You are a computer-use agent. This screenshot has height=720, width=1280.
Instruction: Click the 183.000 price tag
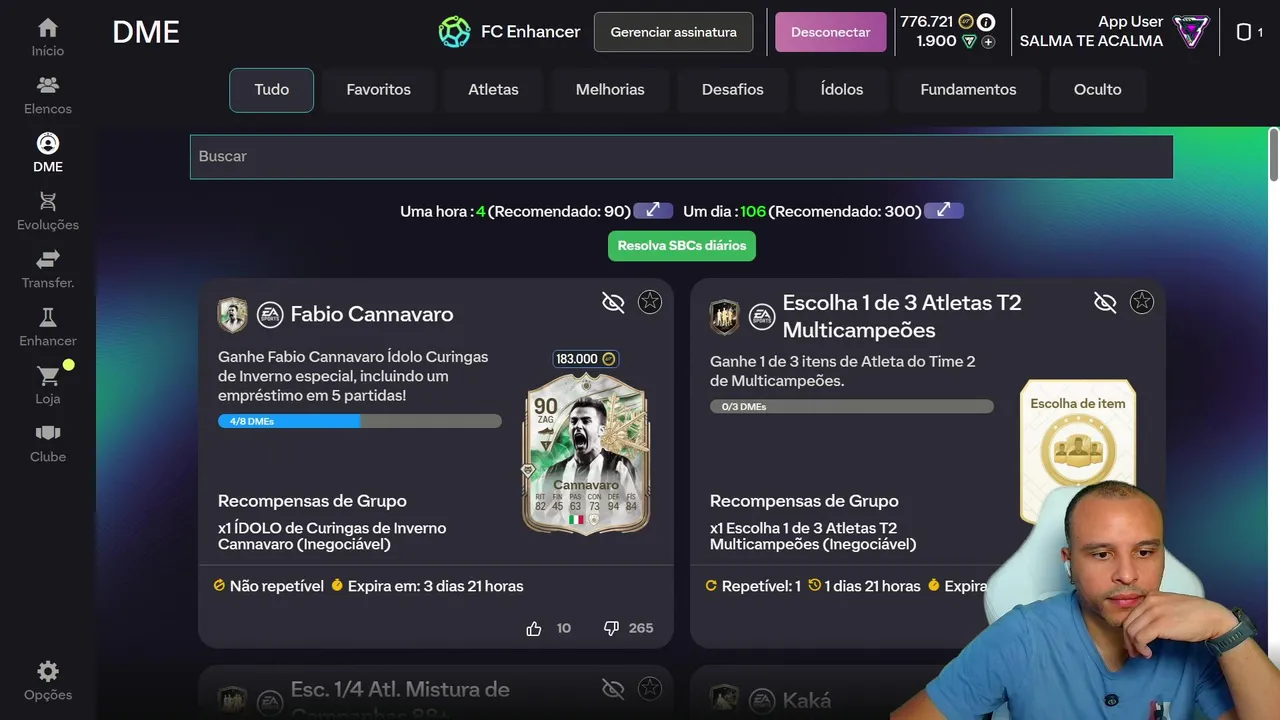pos(585,359)
